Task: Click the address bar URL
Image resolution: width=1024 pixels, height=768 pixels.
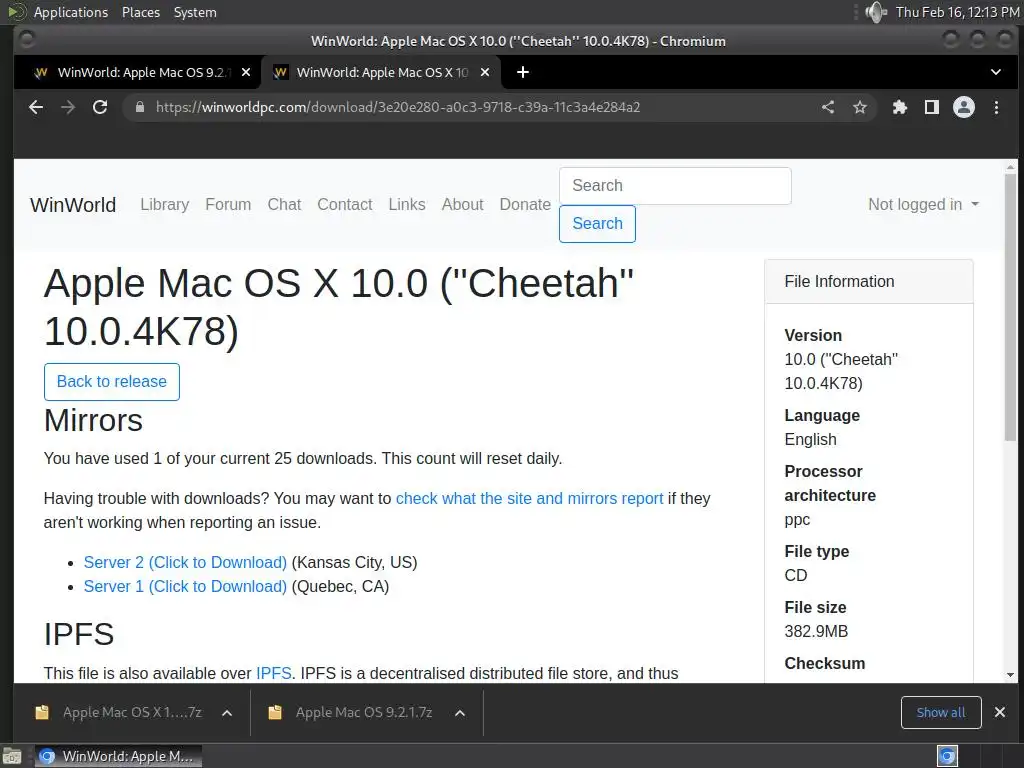Action: click(398, 107)
